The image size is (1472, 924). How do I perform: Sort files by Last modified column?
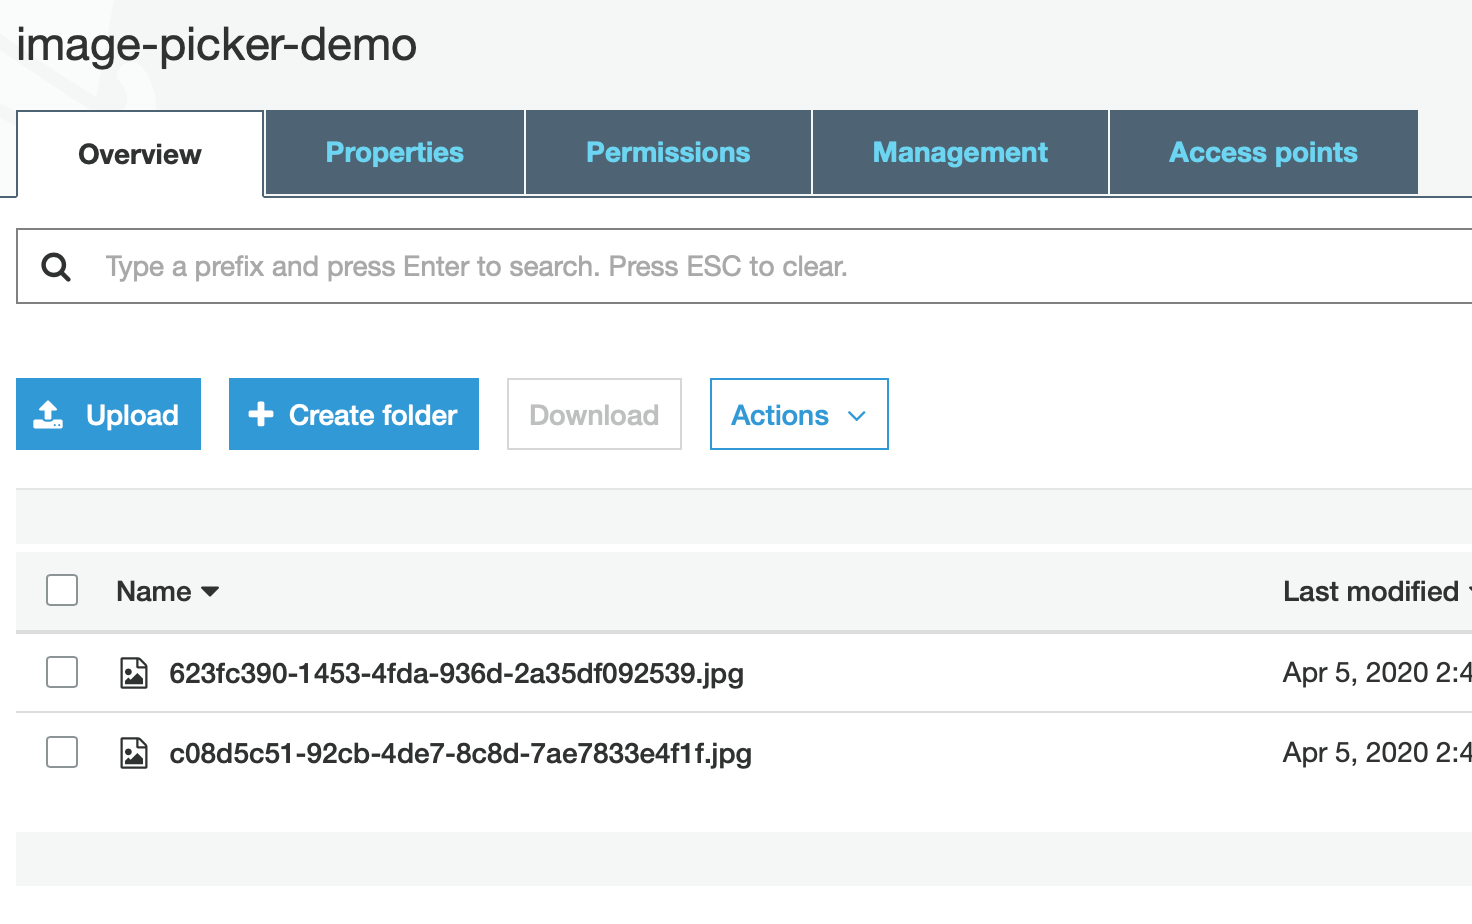tap(1372, 591)
